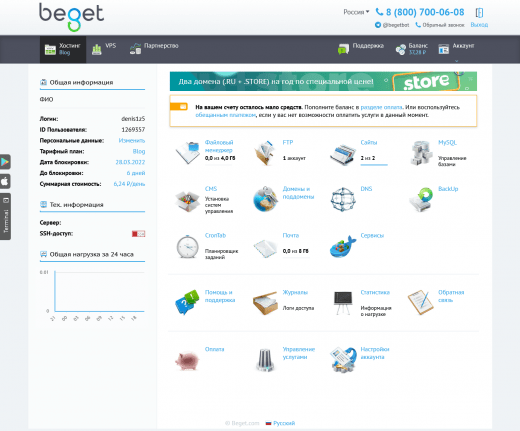Open the CronTab clock icon
520x431 pixels.
(187, 246)
